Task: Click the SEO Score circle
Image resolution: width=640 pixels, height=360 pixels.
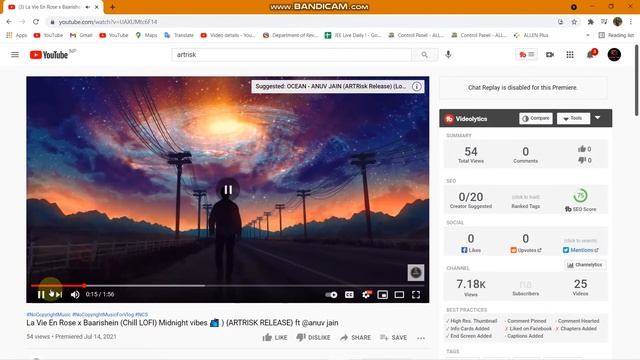Action: pos(580,196)
